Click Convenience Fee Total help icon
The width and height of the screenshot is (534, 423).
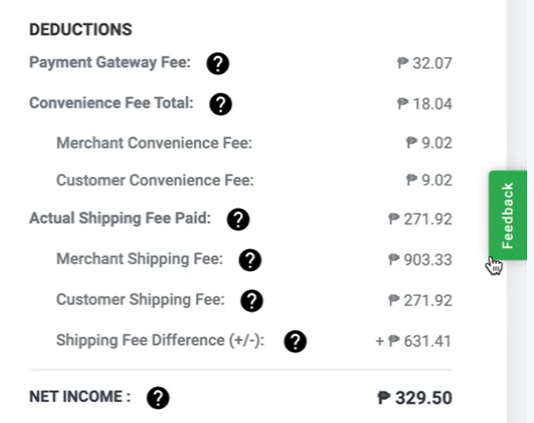[221, 104]
